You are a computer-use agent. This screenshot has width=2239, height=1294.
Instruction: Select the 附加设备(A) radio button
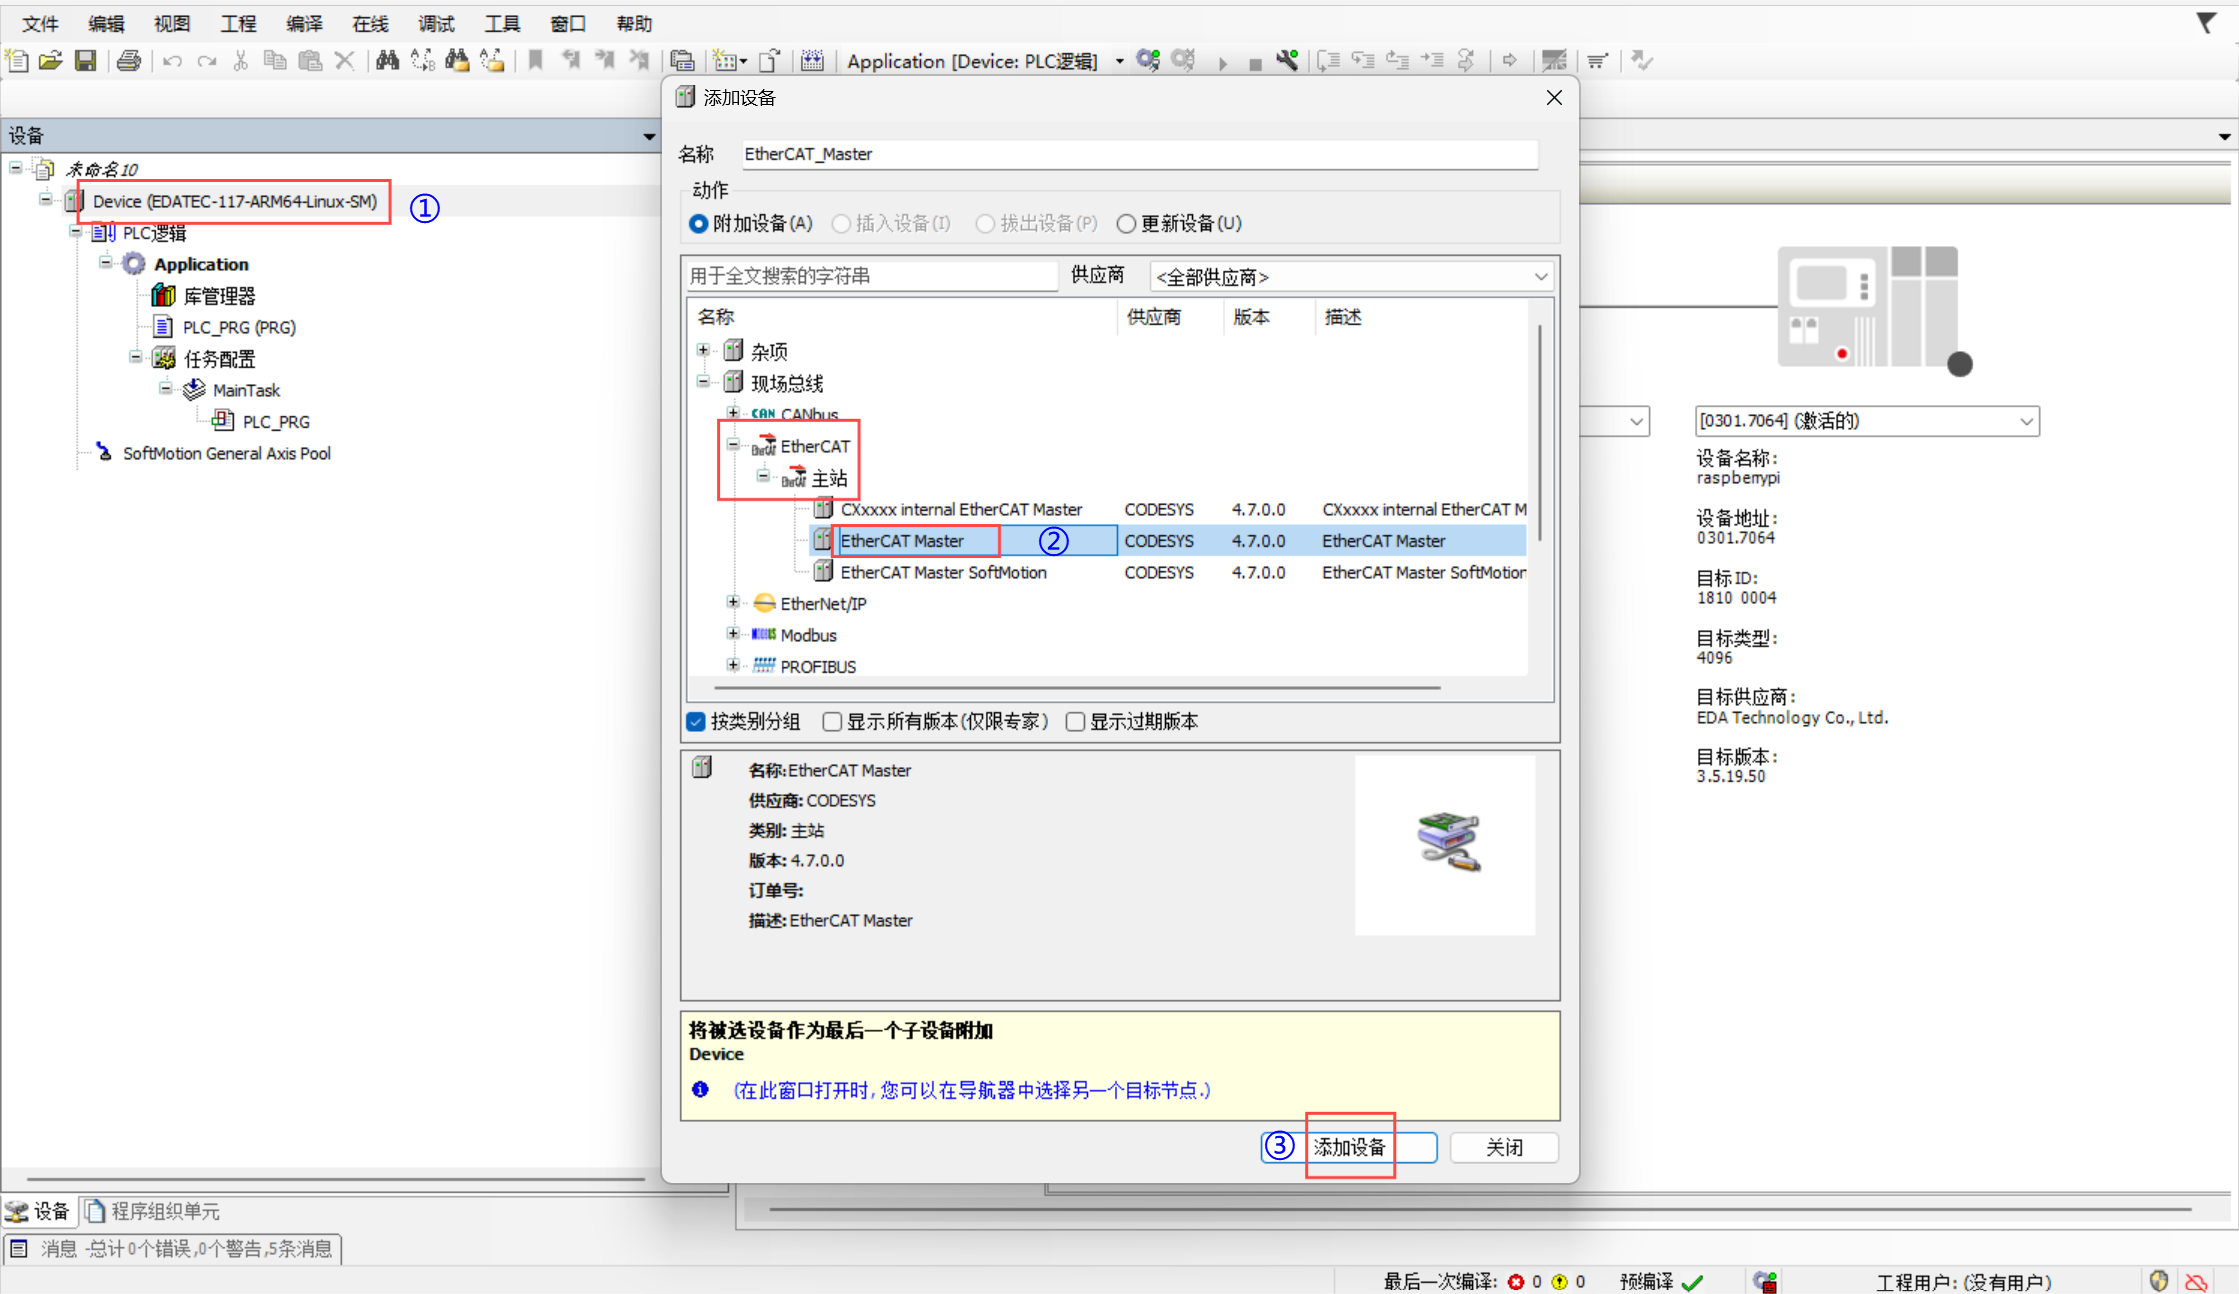pos(699,223)
